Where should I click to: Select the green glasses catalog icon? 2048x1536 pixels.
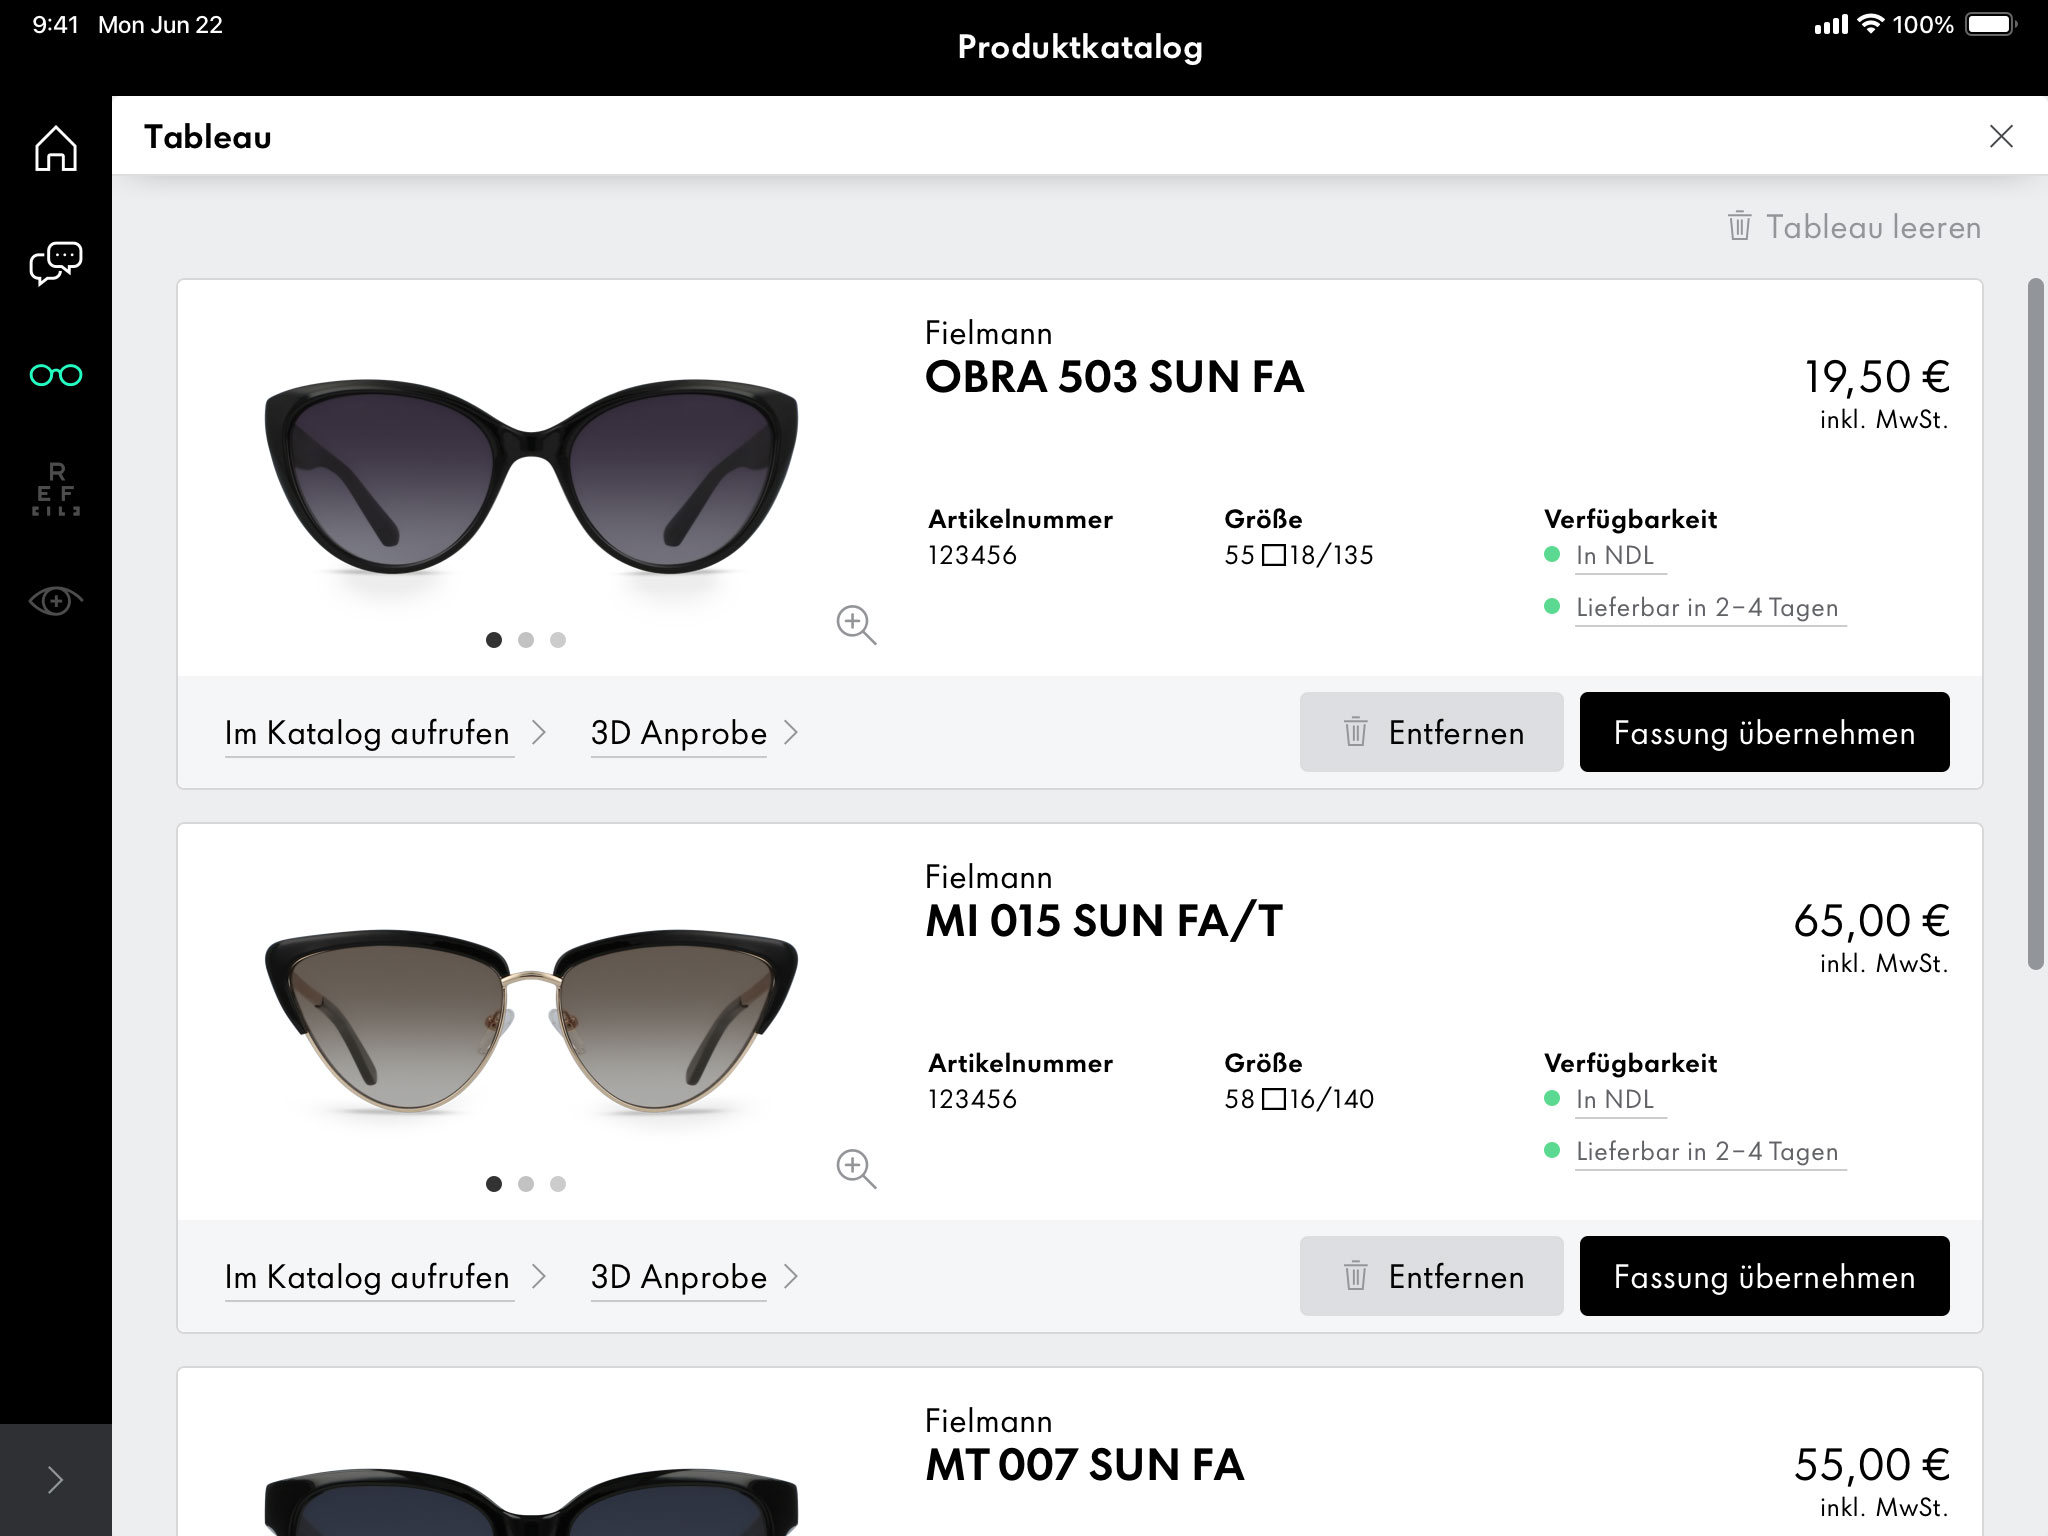55,374
